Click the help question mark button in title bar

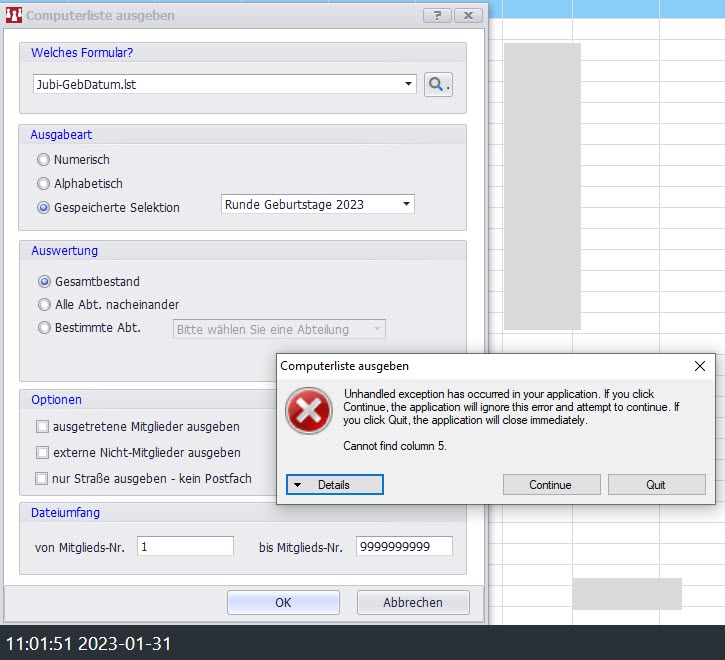tap(437, 16)
